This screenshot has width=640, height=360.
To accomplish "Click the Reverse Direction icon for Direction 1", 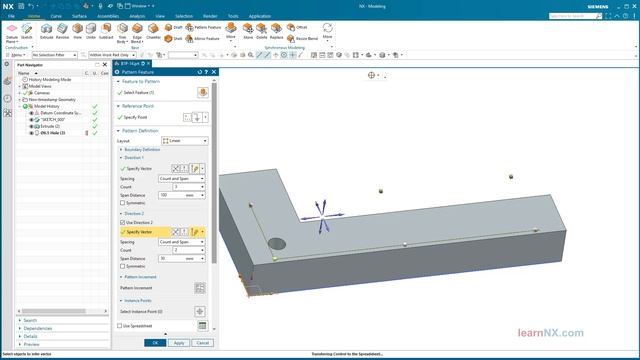I will 176,168.
